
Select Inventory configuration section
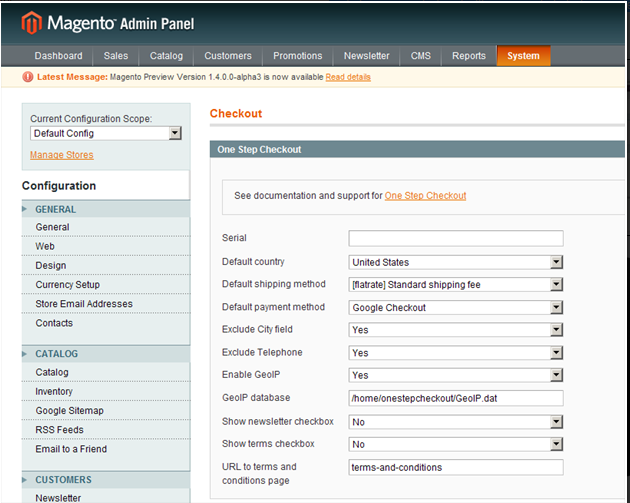(106, 391)
